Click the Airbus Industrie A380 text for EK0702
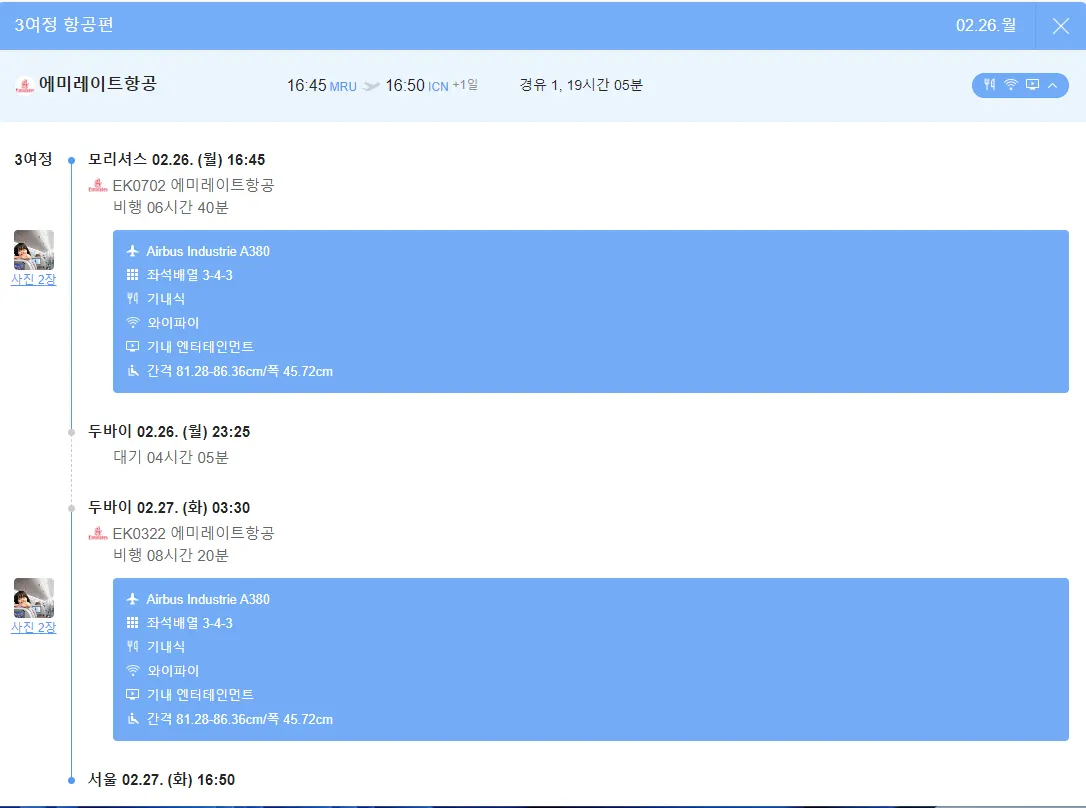Image resolution: width=1086 pixels, height=808 pixels. coord(208,251)
